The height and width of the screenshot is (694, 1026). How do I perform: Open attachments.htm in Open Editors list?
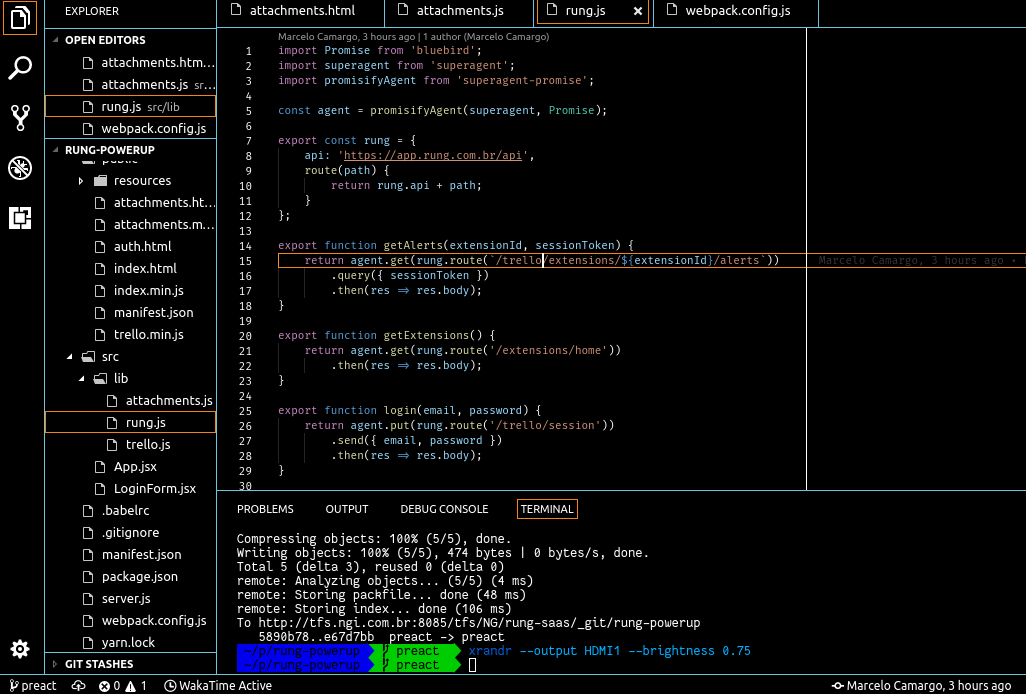(130, 63)
